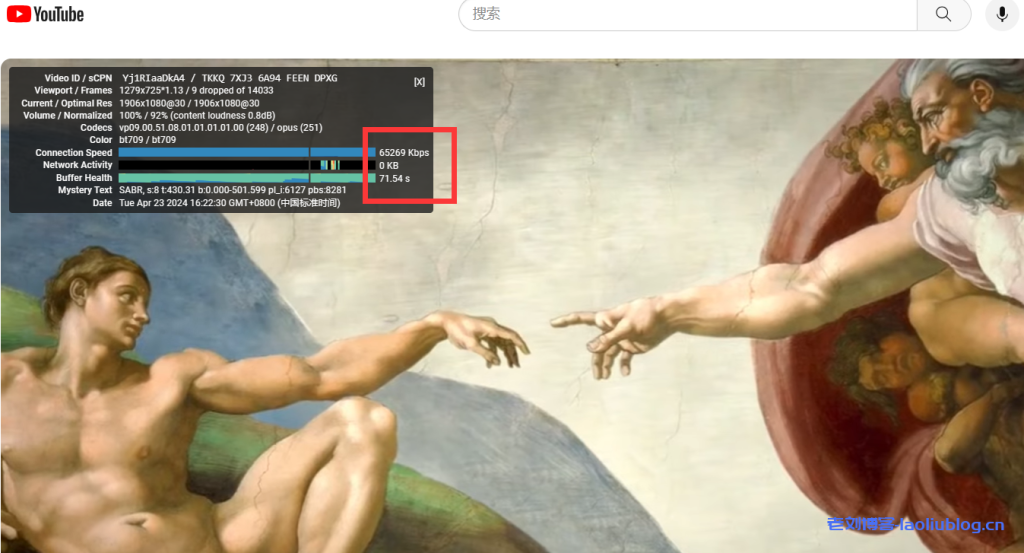
Task: Focus the 搜索 search input field
Action: (690, 14)
